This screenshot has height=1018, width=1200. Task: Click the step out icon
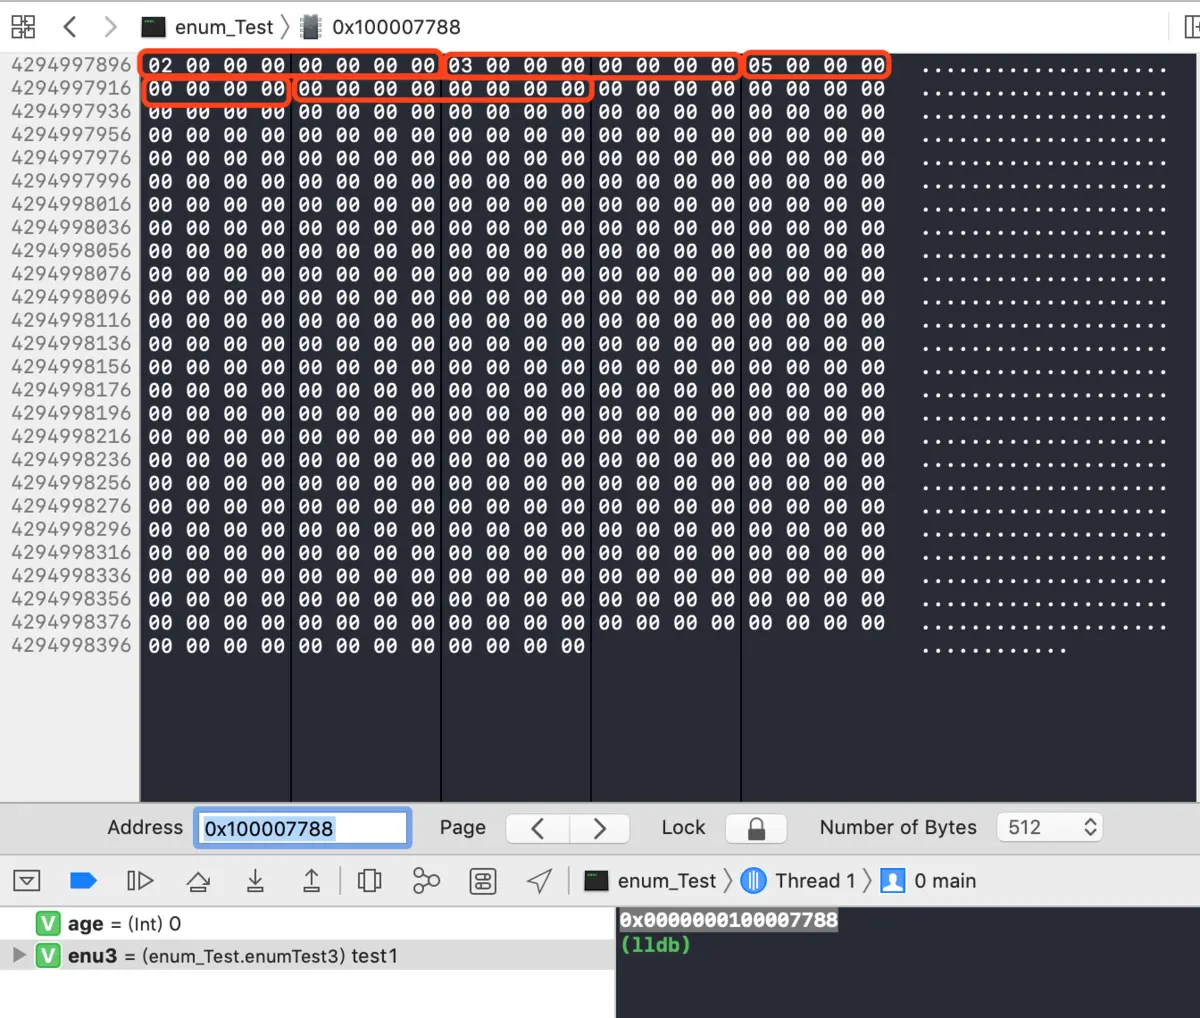click(311, 880)
